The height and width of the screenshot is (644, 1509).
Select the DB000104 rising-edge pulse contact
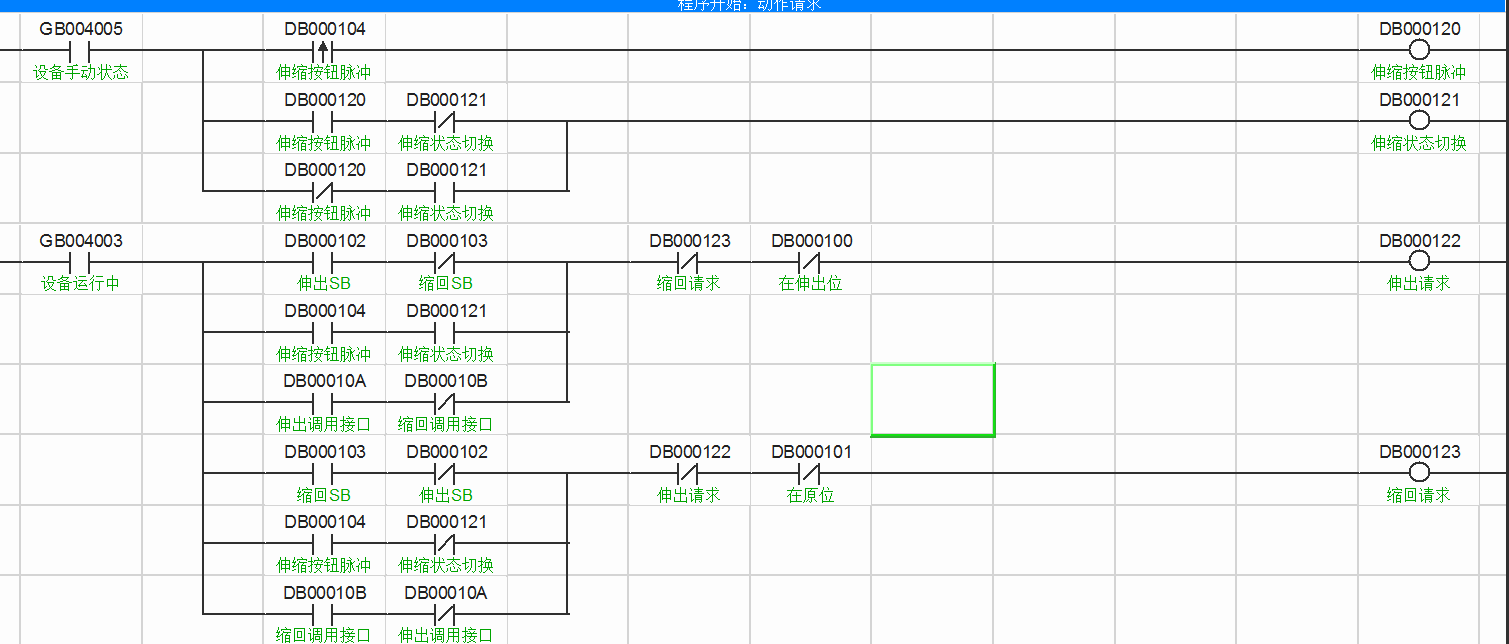click(323, 51)
